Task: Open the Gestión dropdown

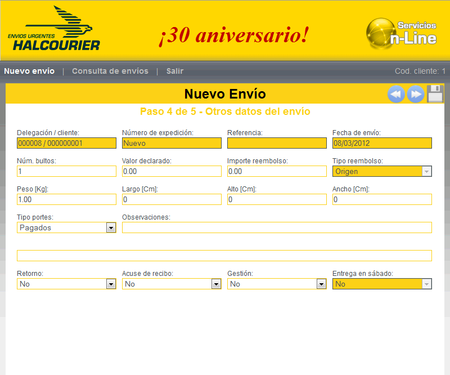Action: [277, 284]
